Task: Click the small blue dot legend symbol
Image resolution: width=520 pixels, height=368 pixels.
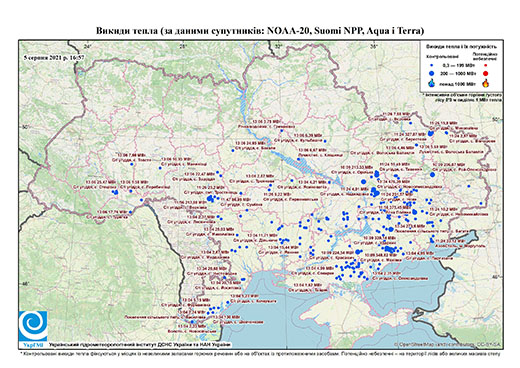Action: (432, 65)
